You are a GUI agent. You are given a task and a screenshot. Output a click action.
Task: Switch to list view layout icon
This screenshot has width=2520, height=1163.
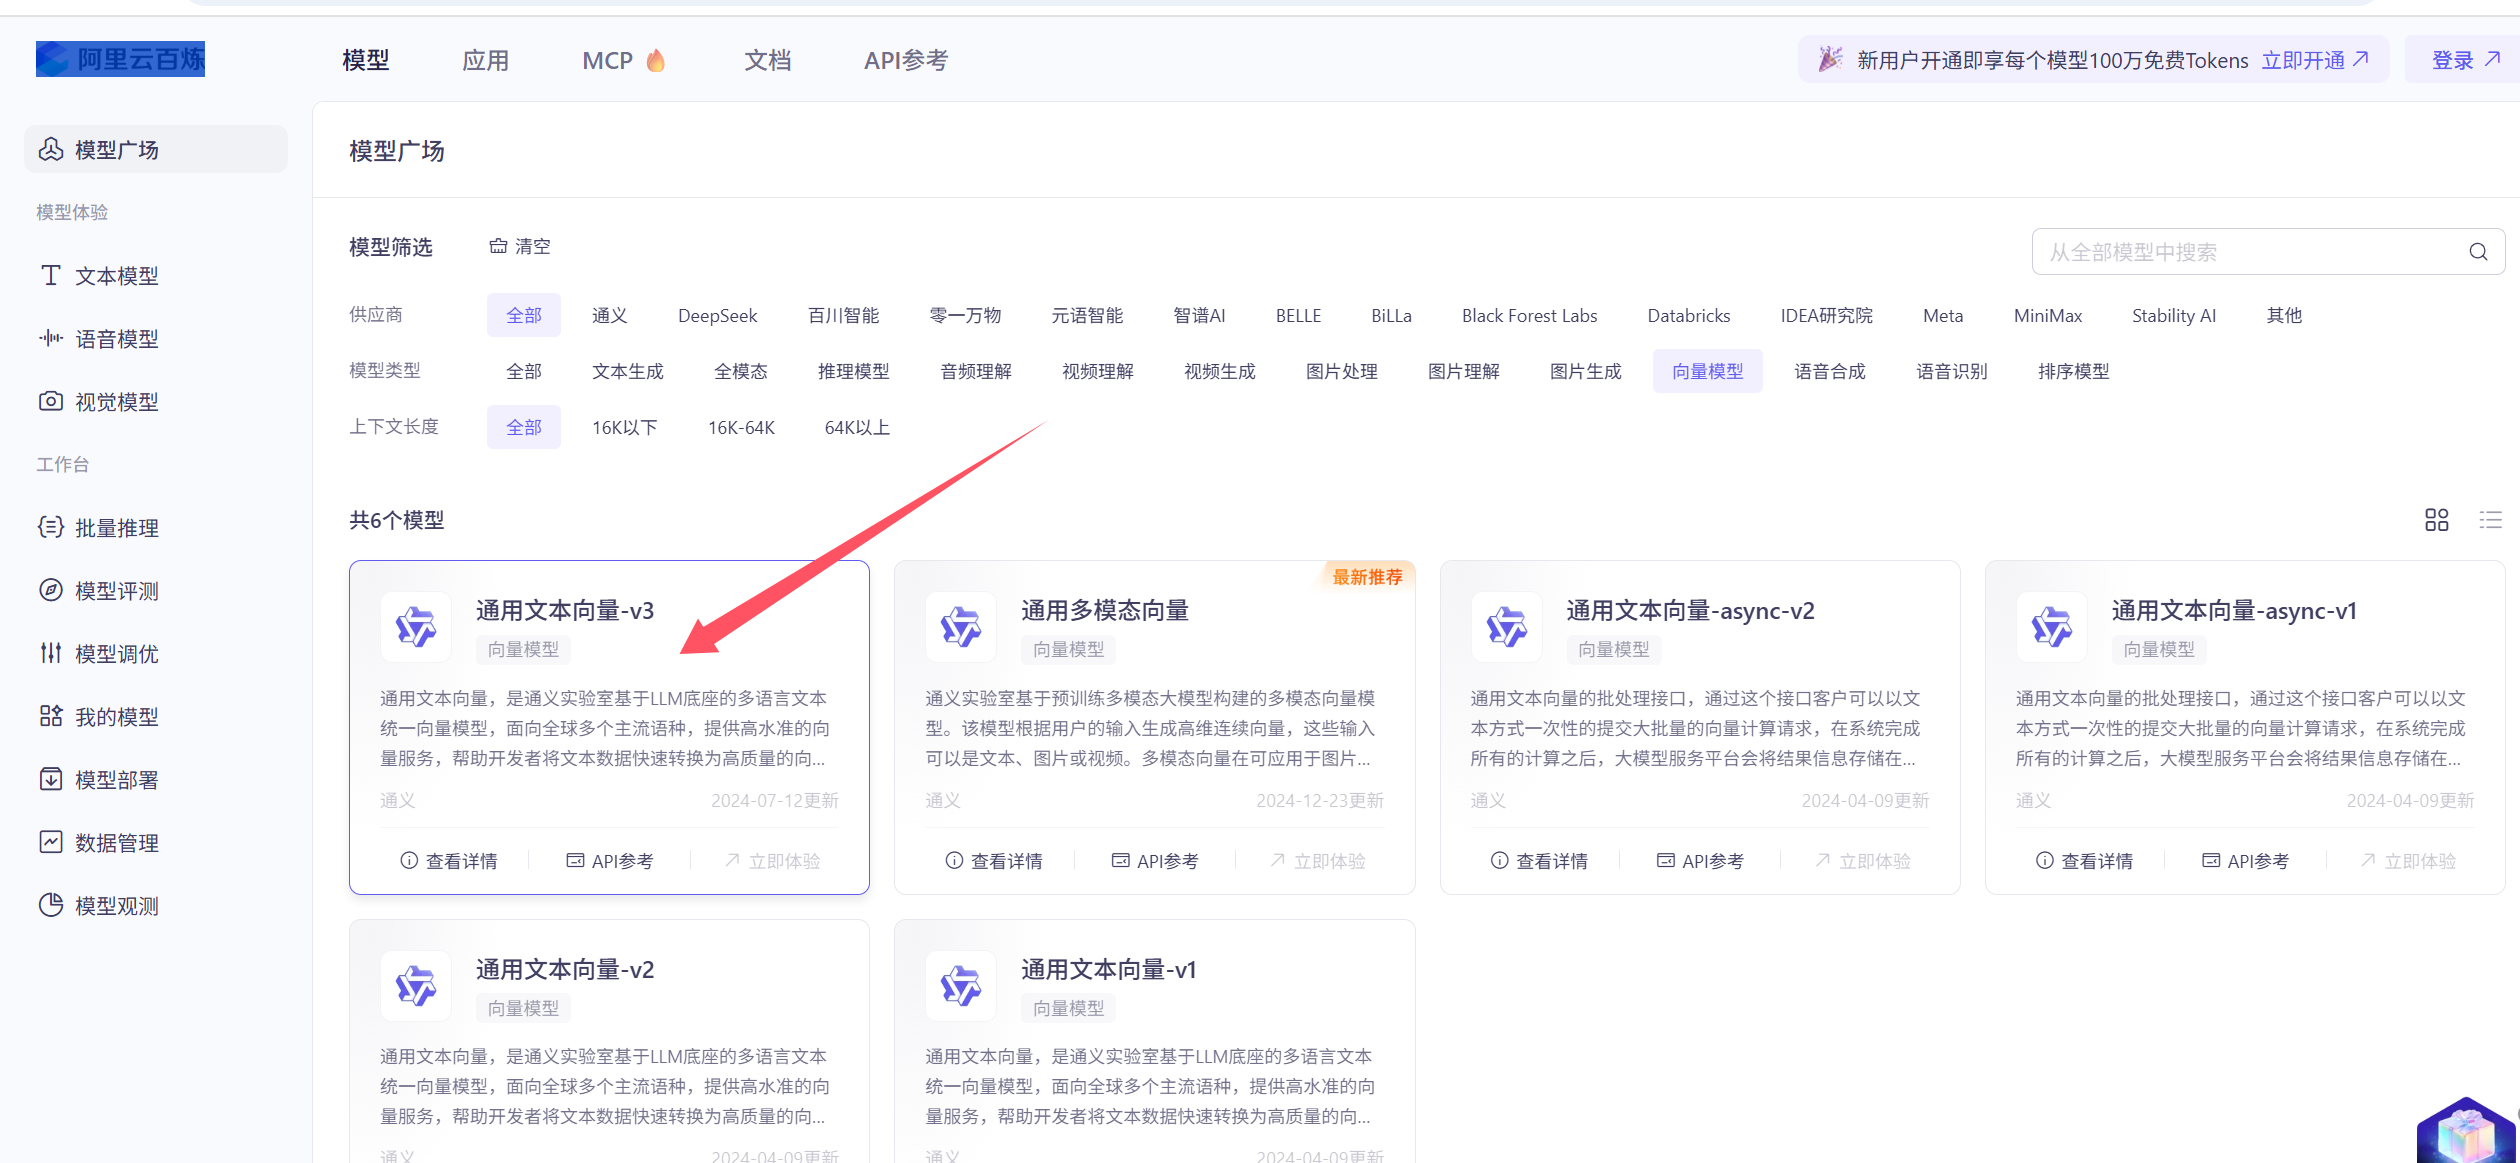[2489, 520]
